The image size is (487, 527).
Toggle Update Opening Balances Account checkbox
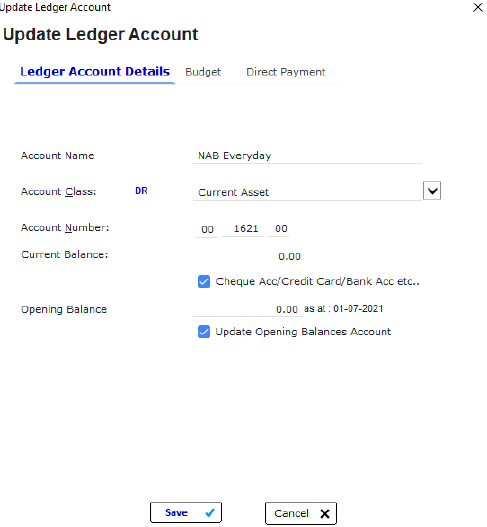click(204, 332)
